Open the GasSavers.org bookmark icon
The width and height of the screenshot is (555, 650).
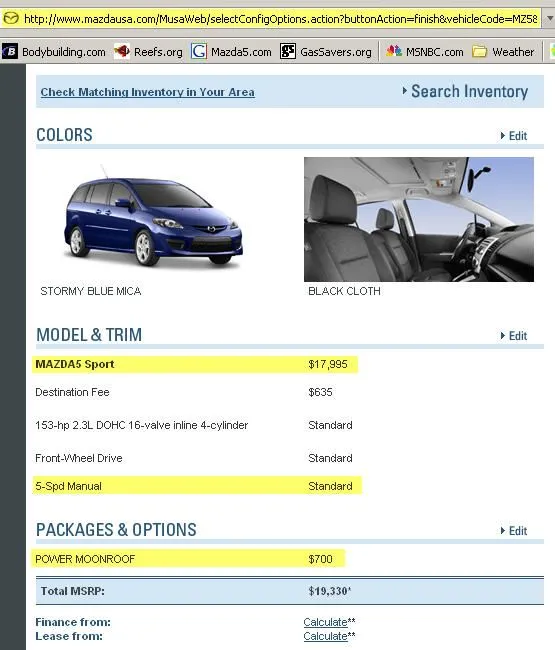pyautogui.click(x=288, y=51)
